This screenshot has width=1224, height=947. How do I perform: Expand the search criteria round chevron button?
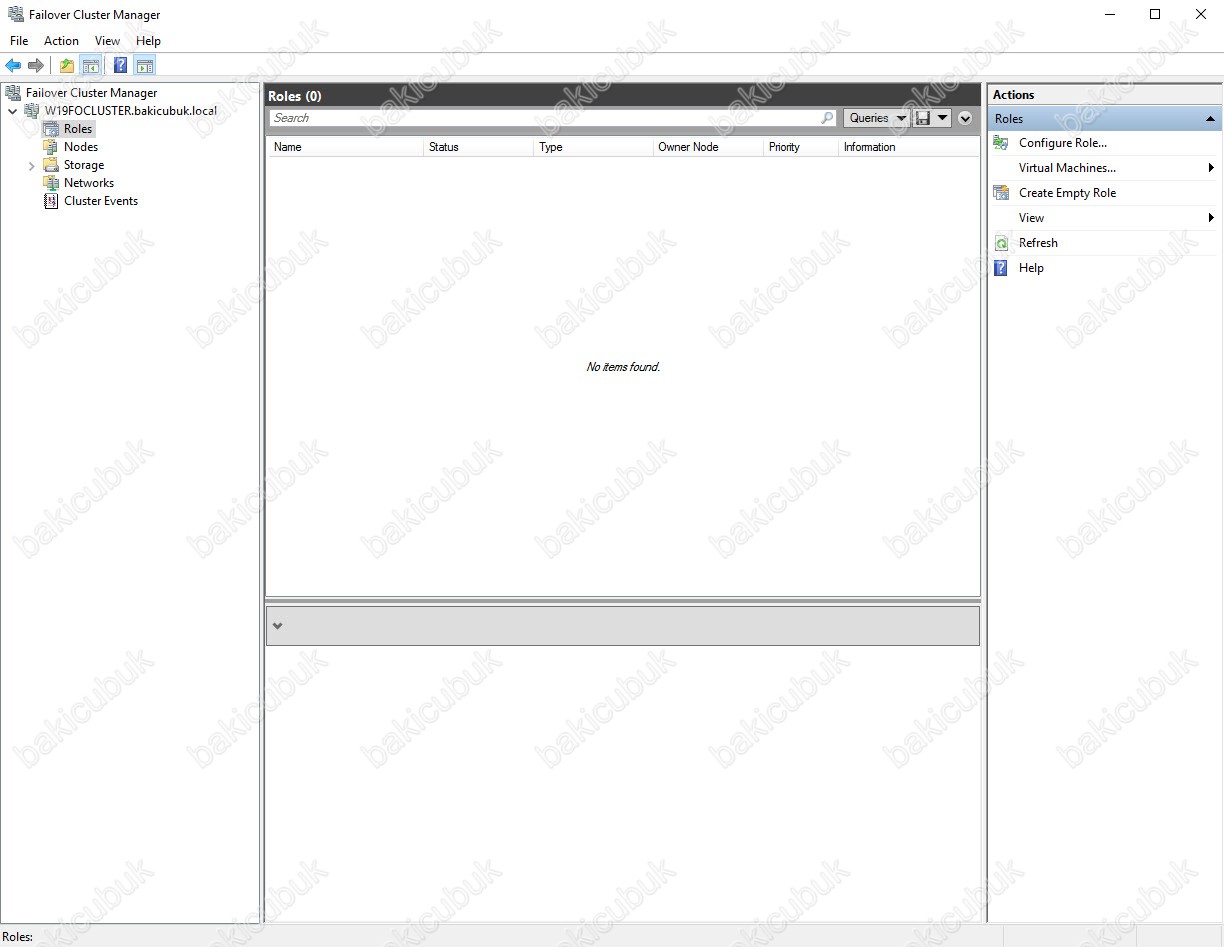tap(965, 118)
